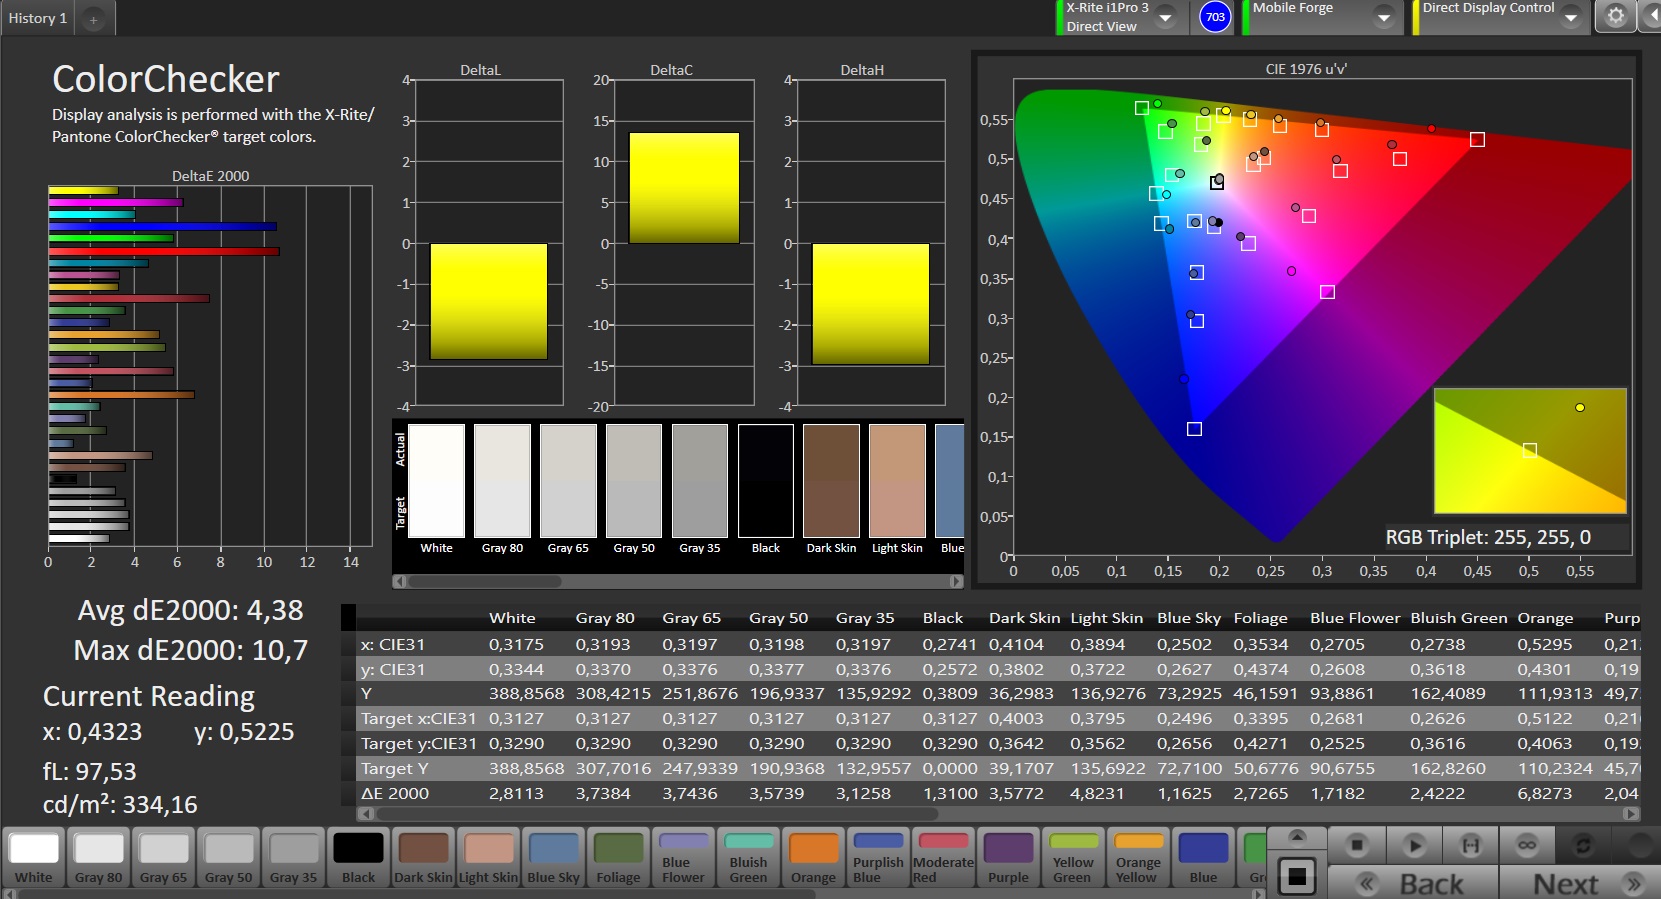This screenshot has height=899, width=1661.
Task: Click the left-arrow panel icon at top right
Action: tap(1650, 17)
